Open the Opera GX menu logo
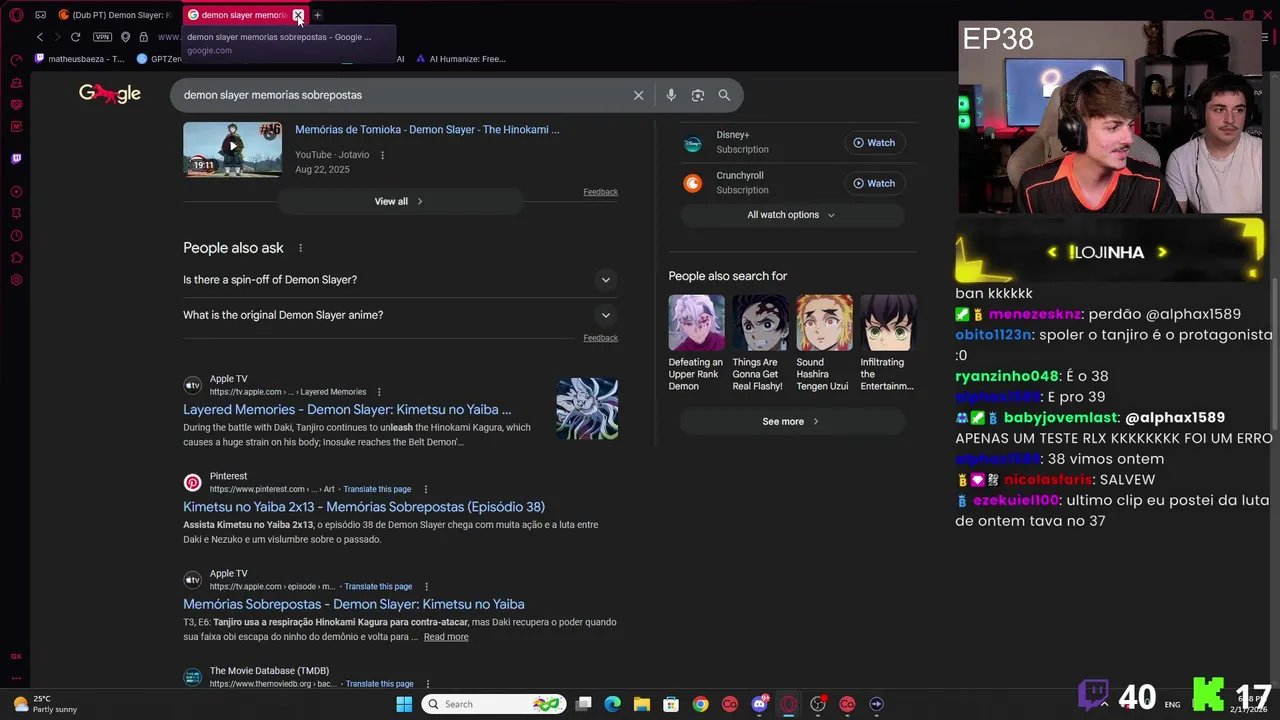 (x=16, y=15)
